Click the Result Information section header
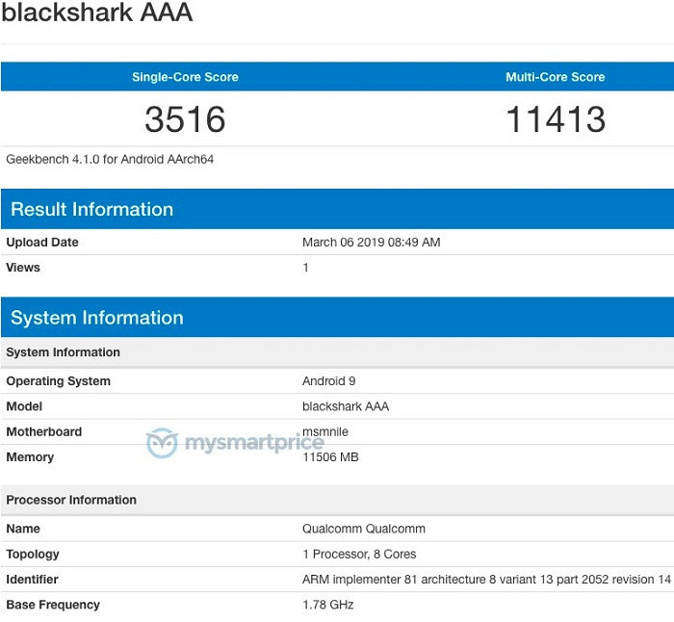The image size is (674, 622). (92, 209)
